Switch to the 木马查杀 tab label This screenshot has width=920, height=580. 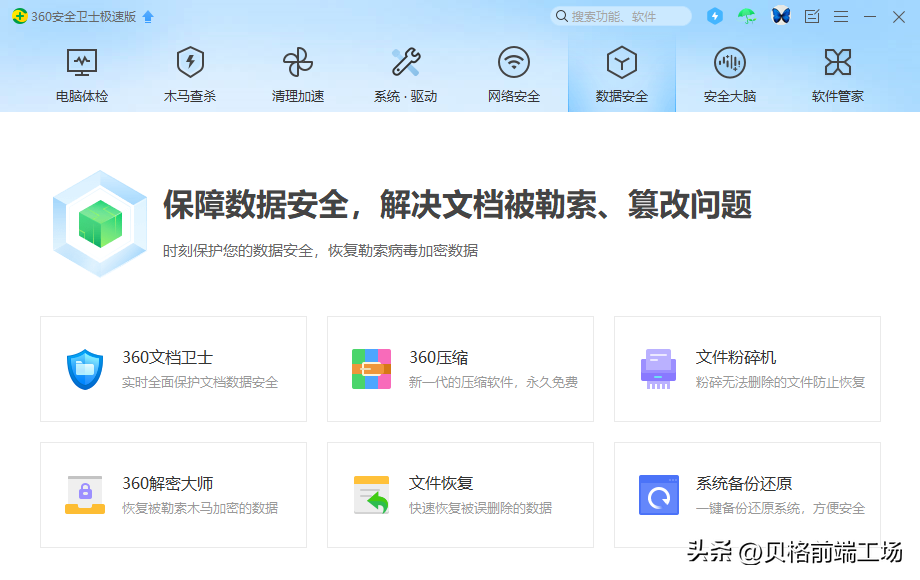pyautogui.click(x=190, y=96)
